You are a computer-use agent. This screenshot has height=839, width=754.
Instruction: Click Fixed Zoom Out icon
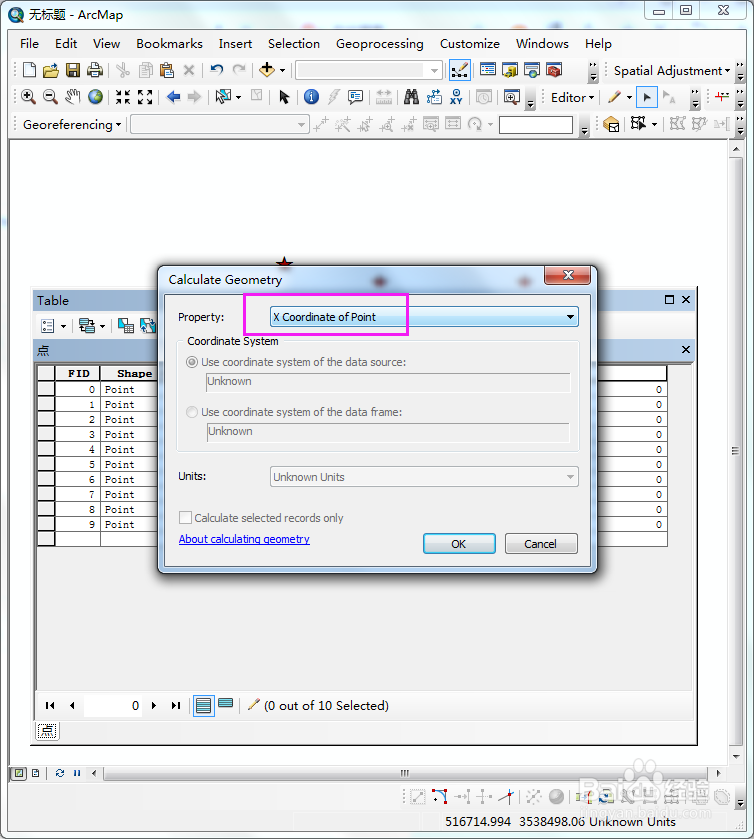pos(145,97)
